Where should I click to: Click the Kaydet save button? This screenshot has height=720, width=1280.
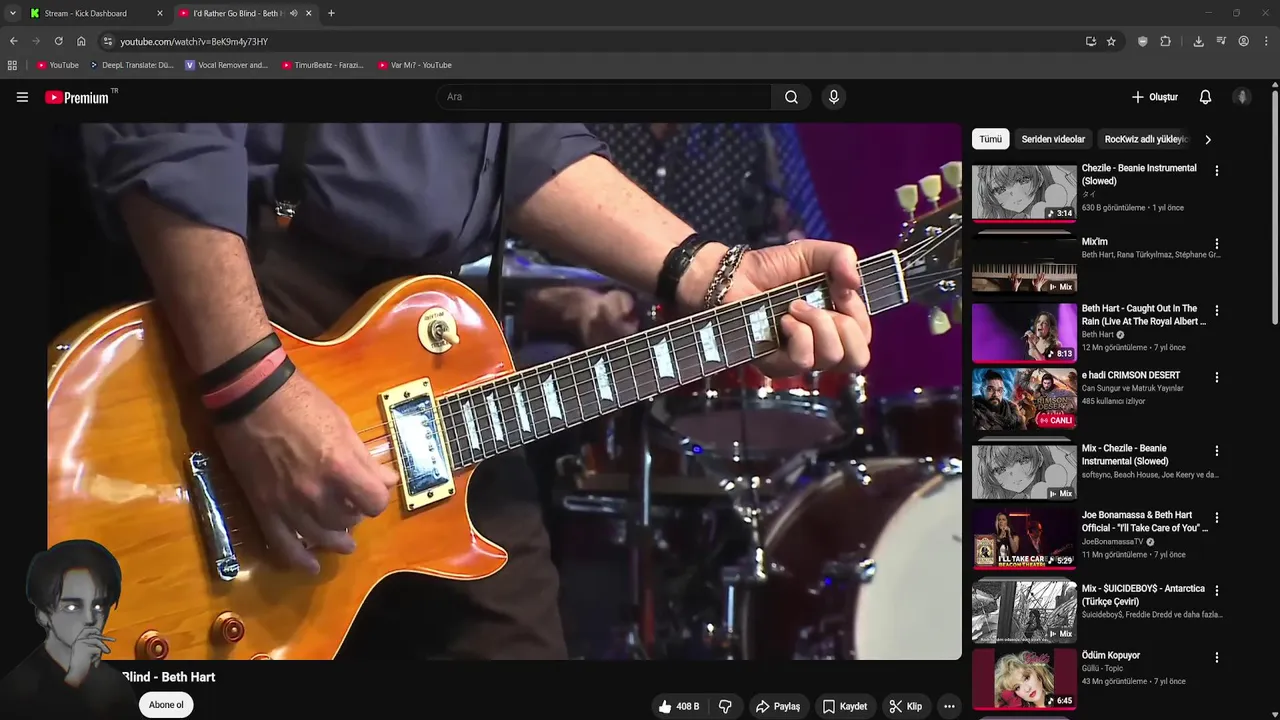coord(845,706)
